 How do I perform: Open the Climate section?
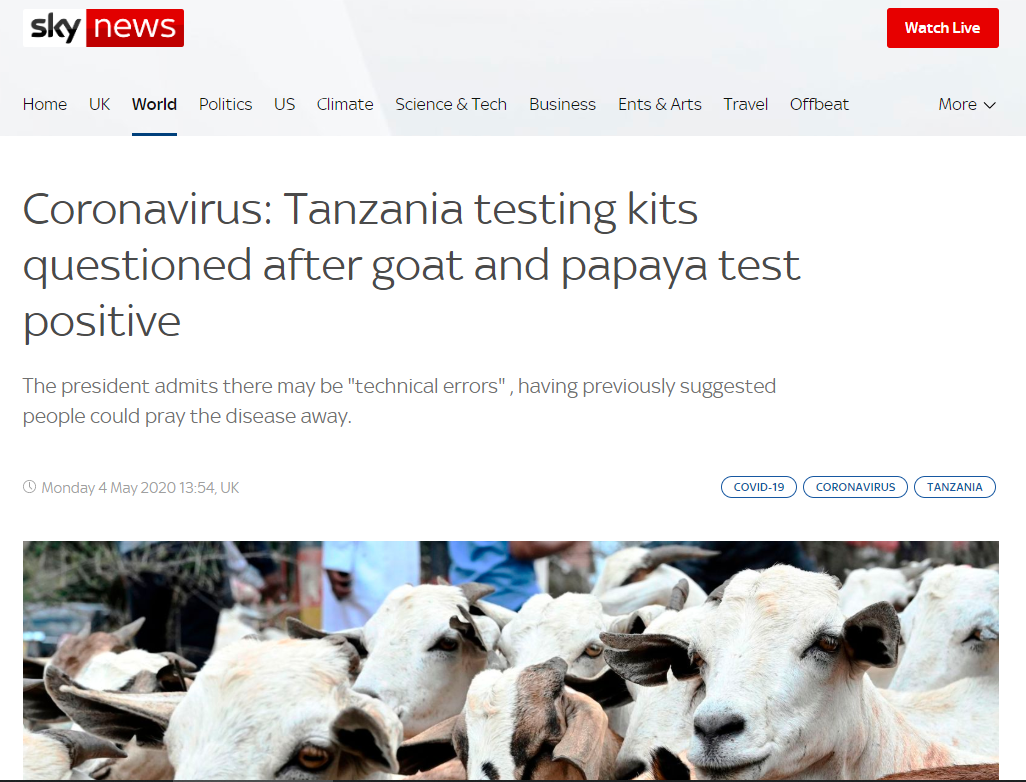(x=345, y=104)
